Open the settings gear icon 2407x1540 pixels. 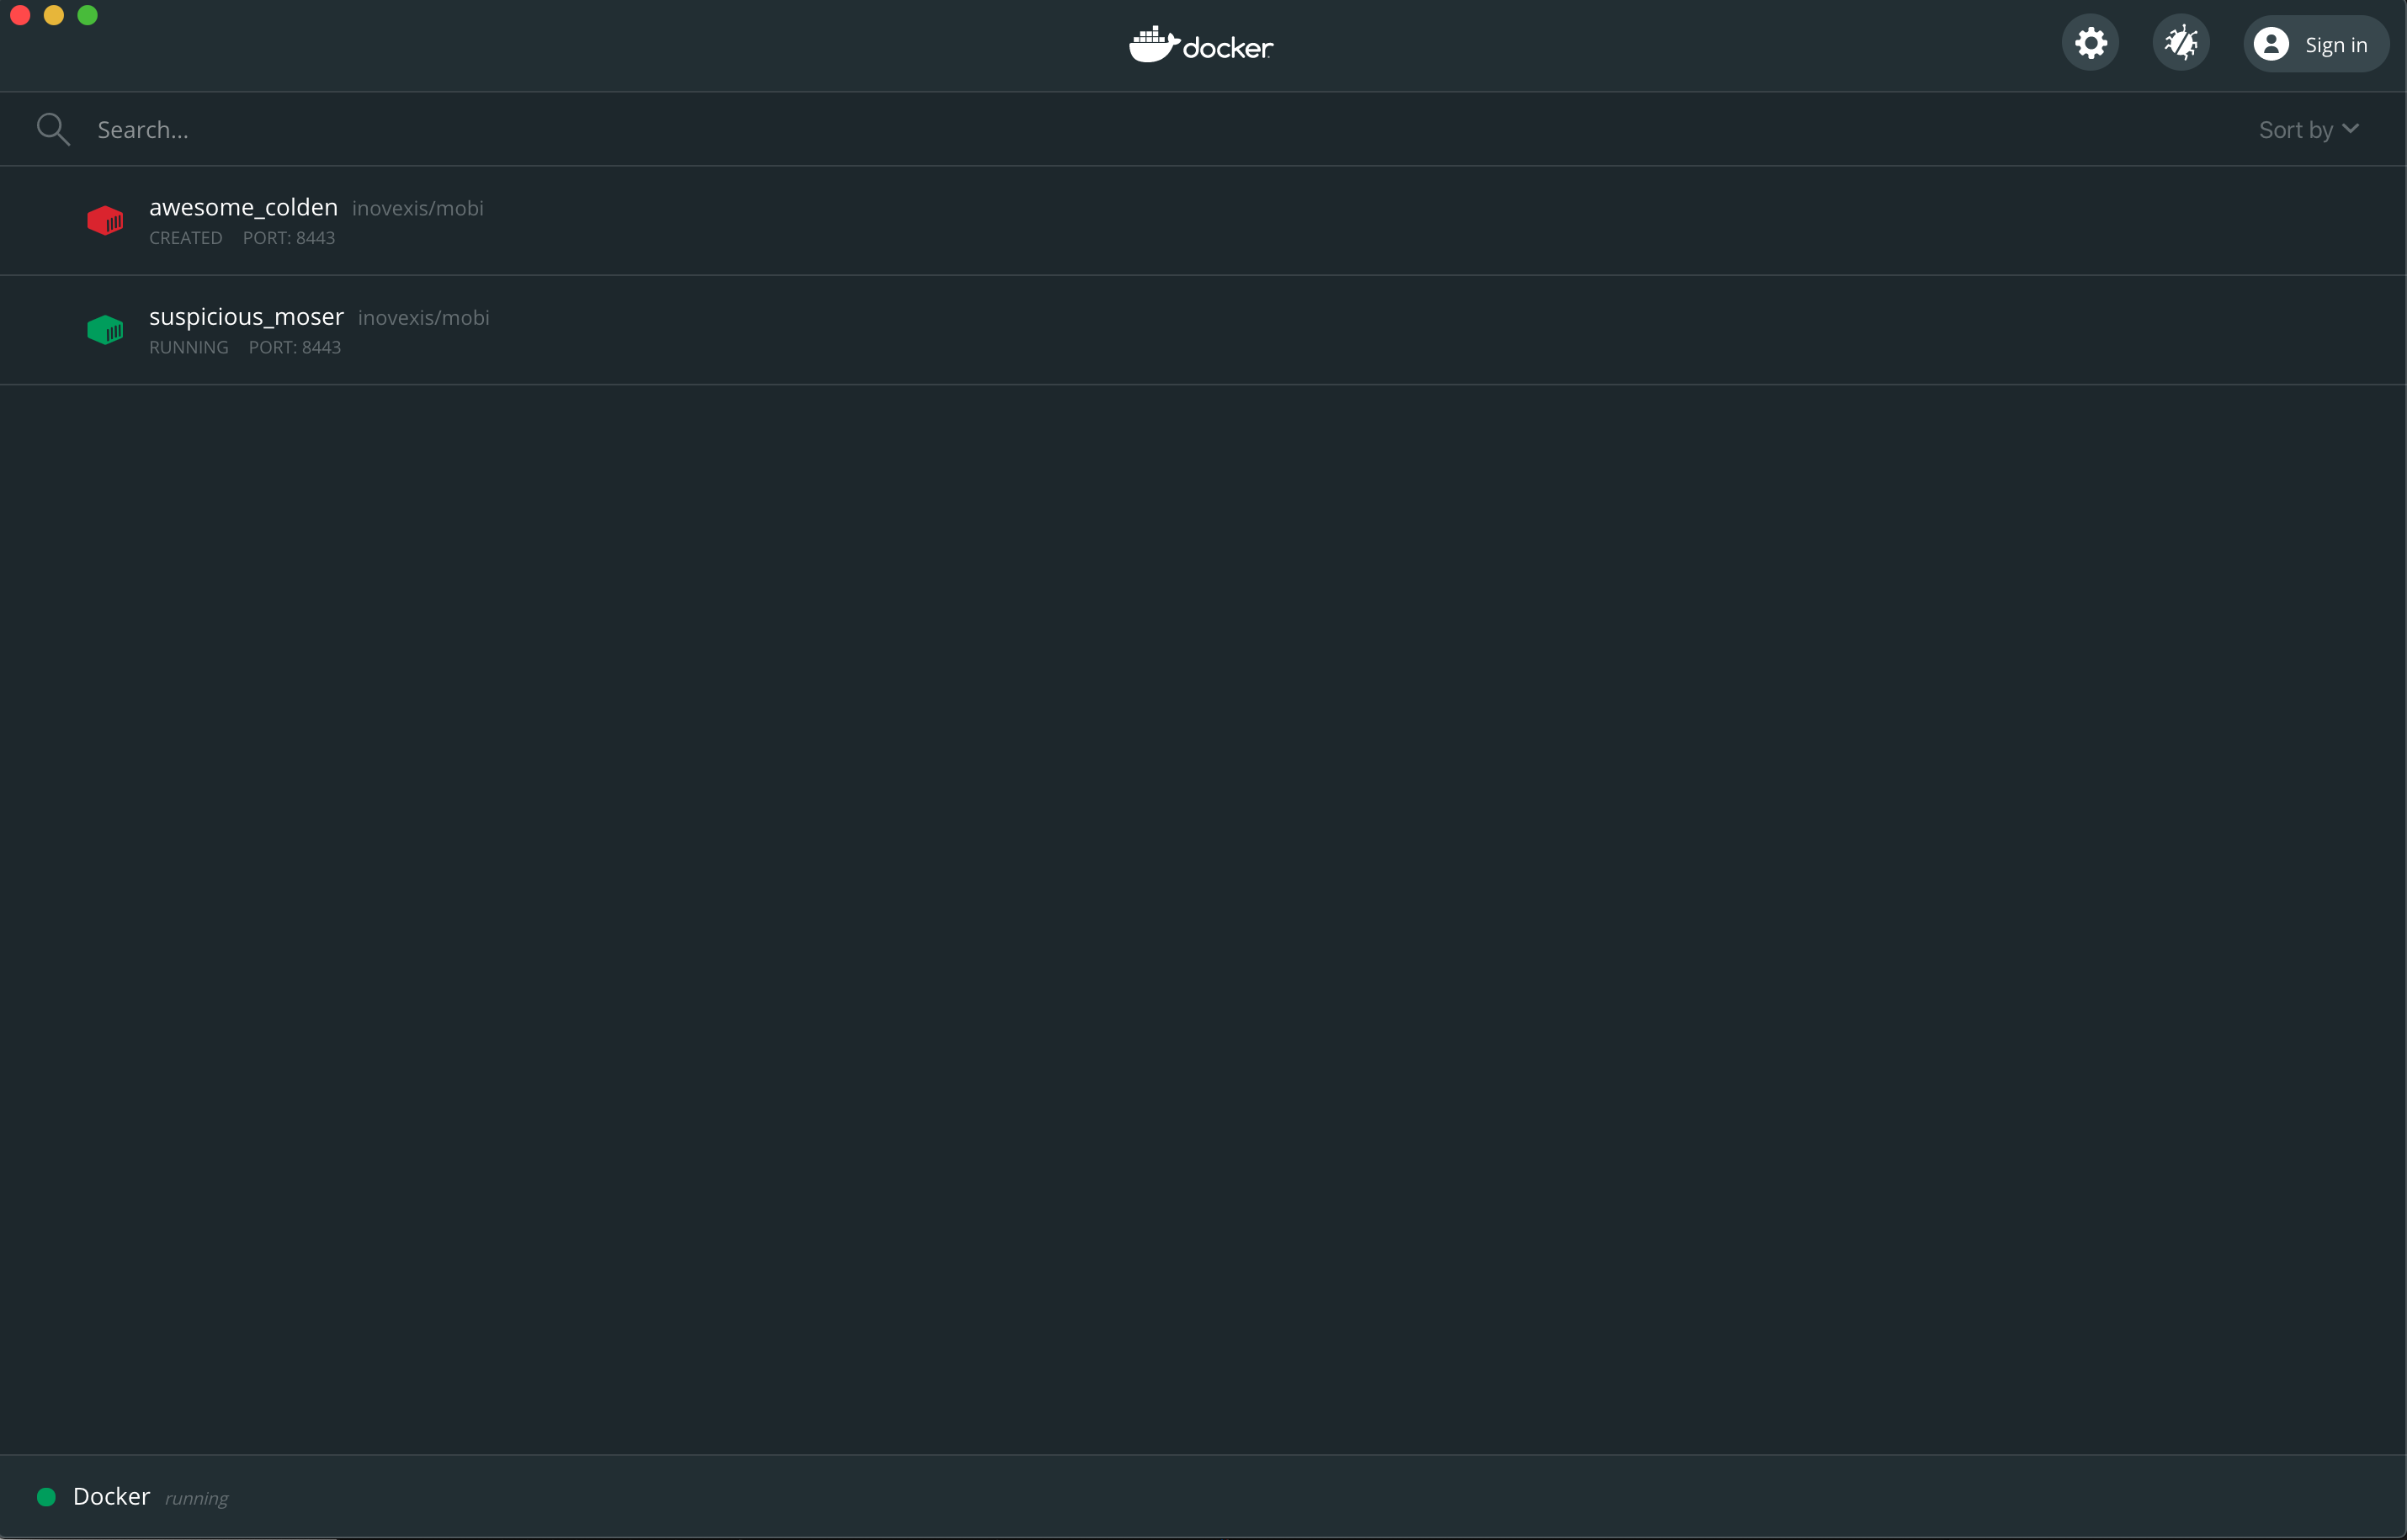click(2090, 43)
